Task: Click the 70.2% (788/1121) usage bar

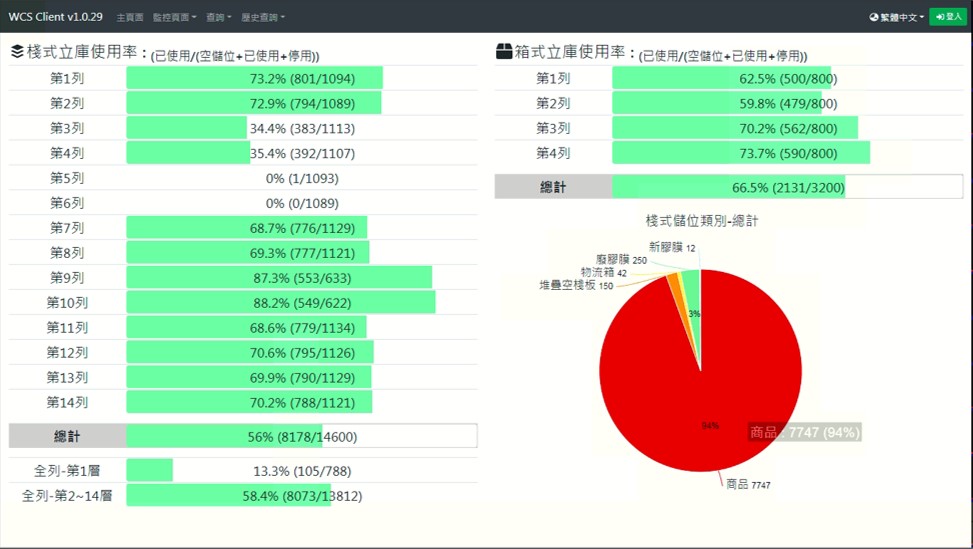Action: 249,402
